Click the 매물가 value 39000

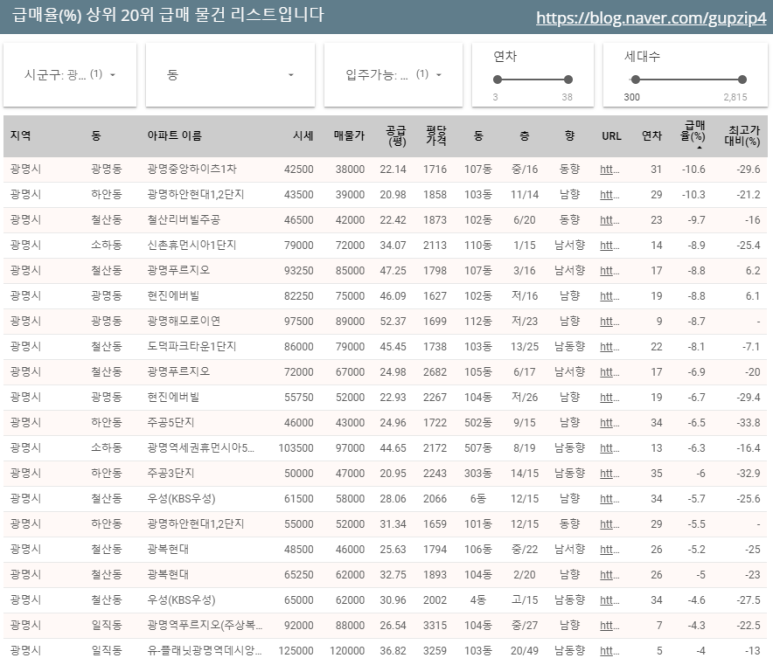(x=350, y=195)
